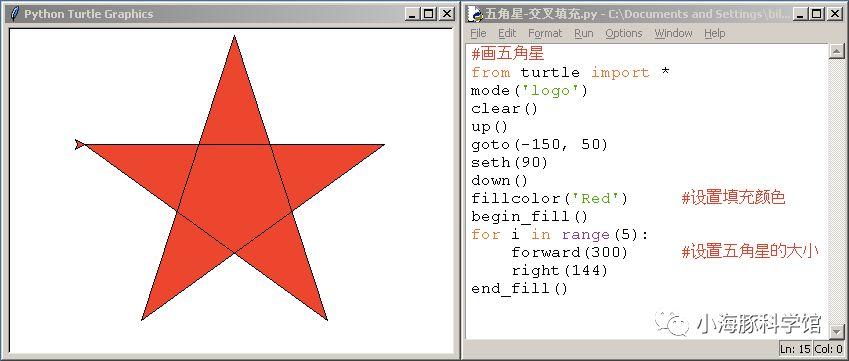This screenshot has height=361, width=849.
Task: Minimize the Python Turtle Graphics window
Action: (x=412, y=14)
